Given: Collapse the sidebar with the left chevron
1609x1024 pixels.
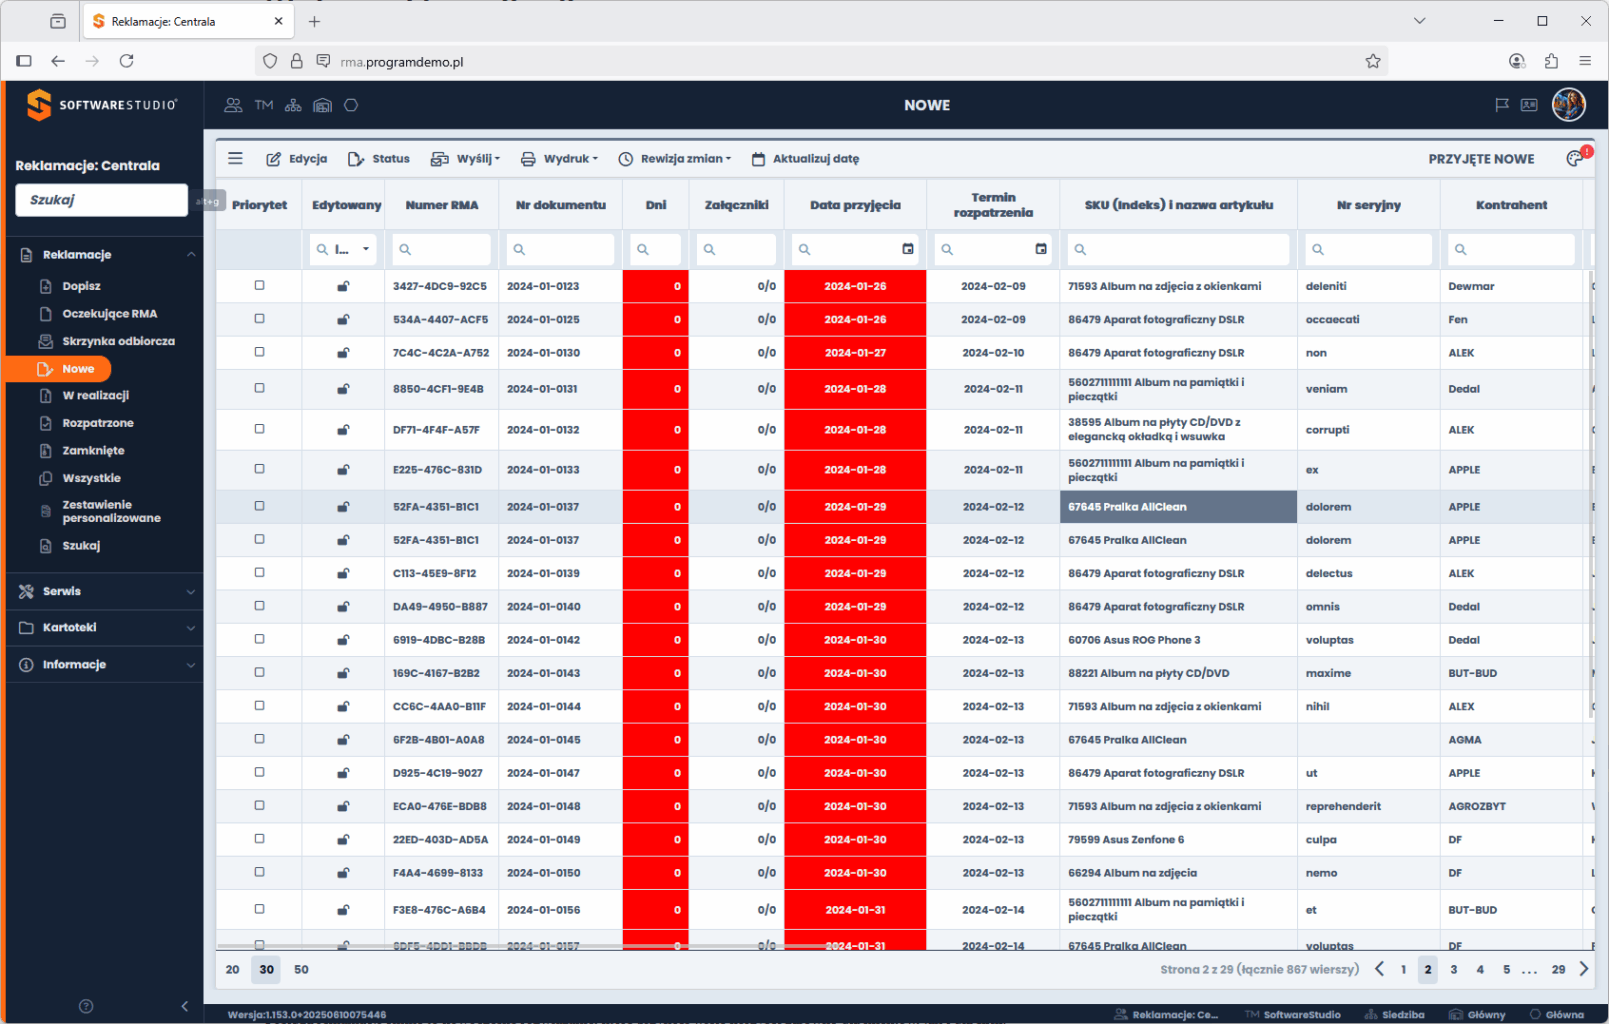Looking at the screenshot, I should point(184,1006).
